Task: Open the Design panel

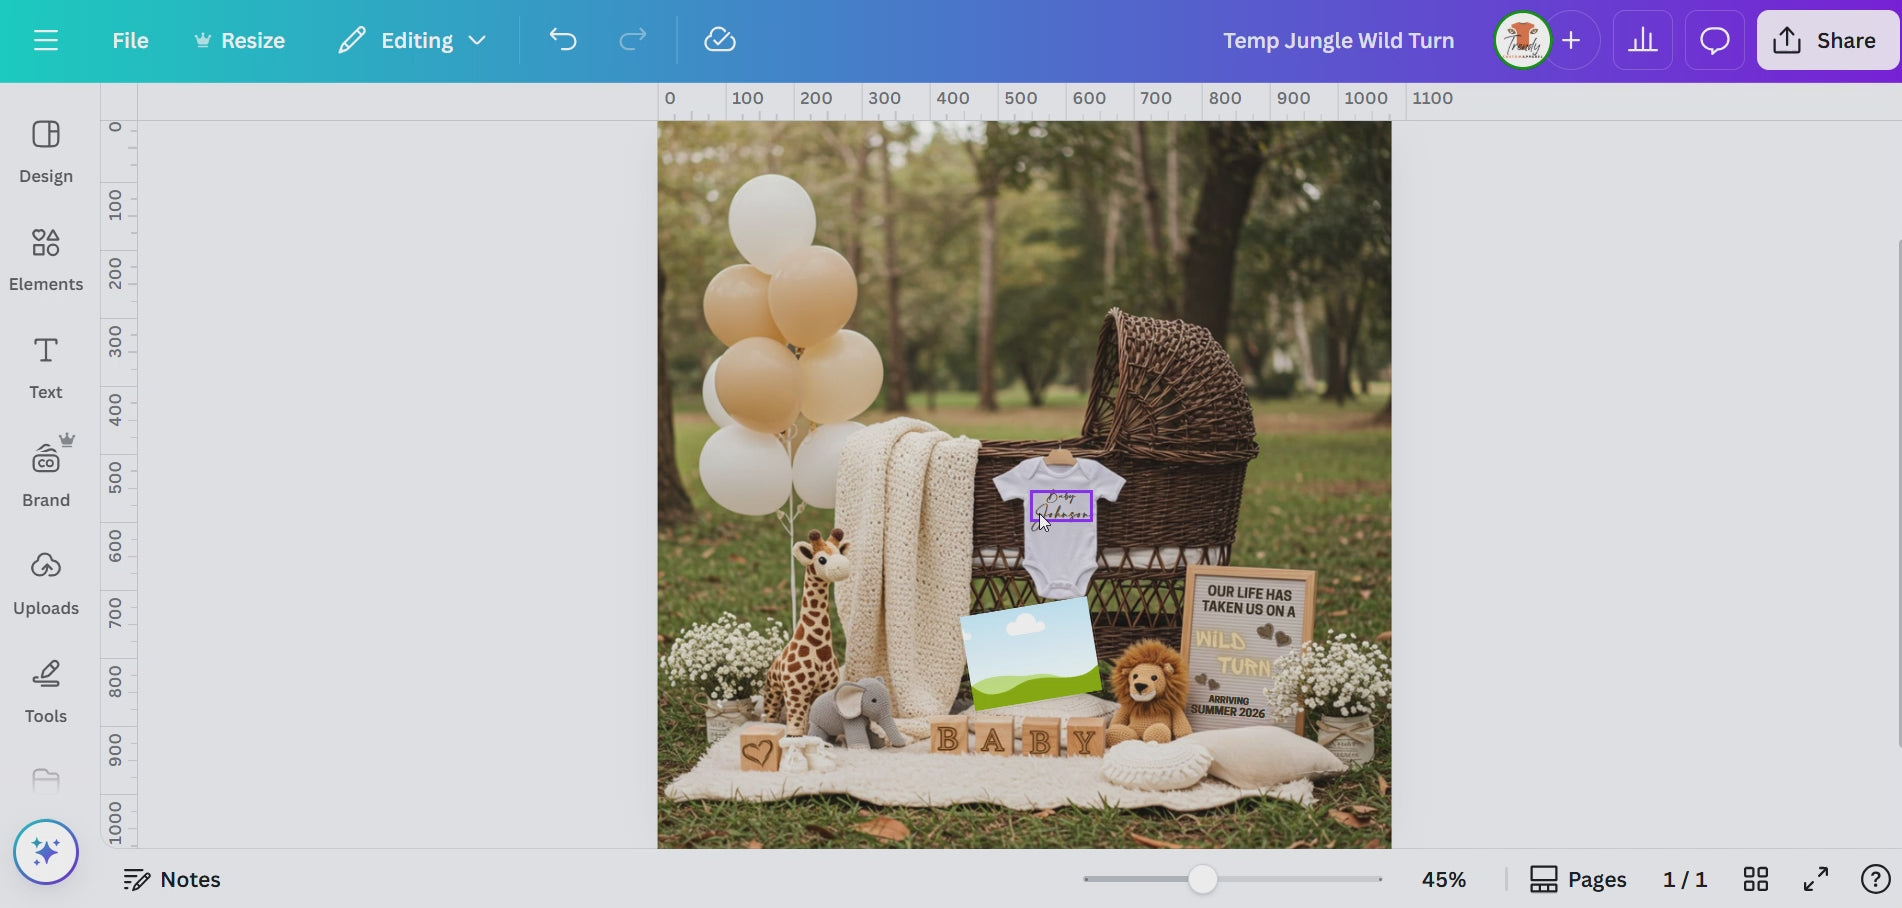Action: [x=46, y=152]
